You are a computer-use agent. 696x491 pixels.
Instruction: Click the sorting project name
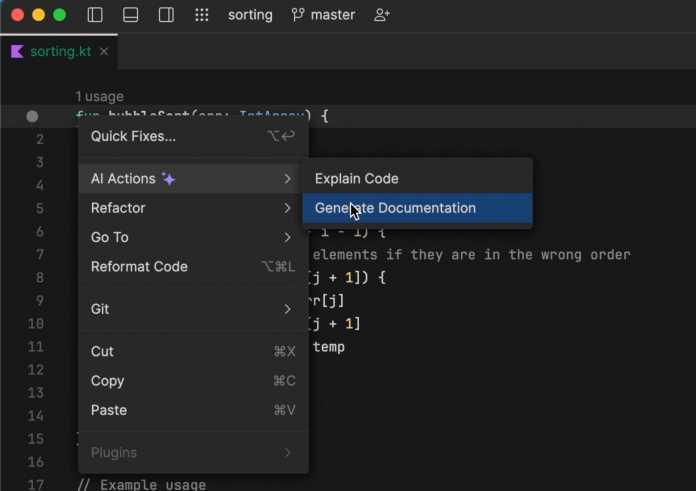[250, 15]
